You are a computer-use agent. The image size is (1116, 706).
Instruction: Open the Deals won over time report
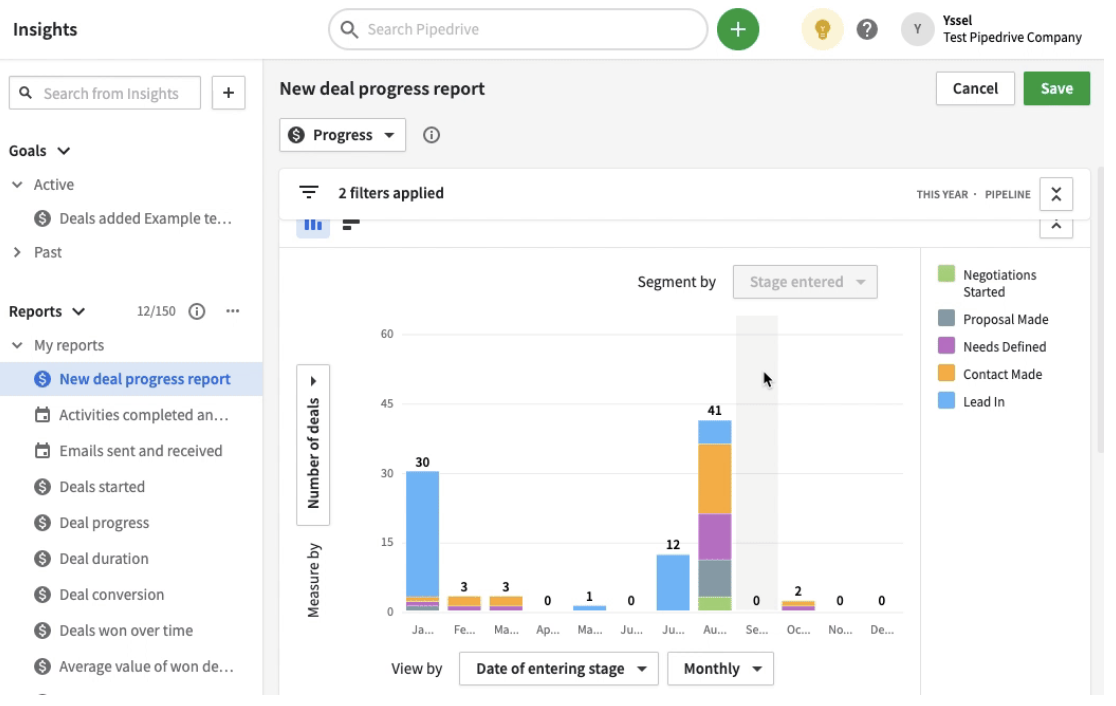pos(121,630)
